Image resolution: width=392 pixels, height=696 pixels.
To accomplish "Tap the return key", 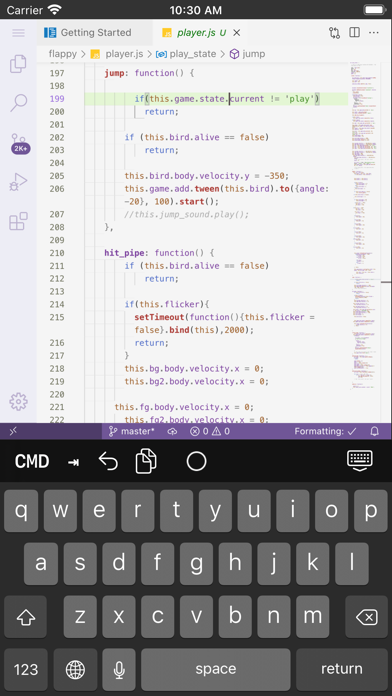I will point(342,669).
